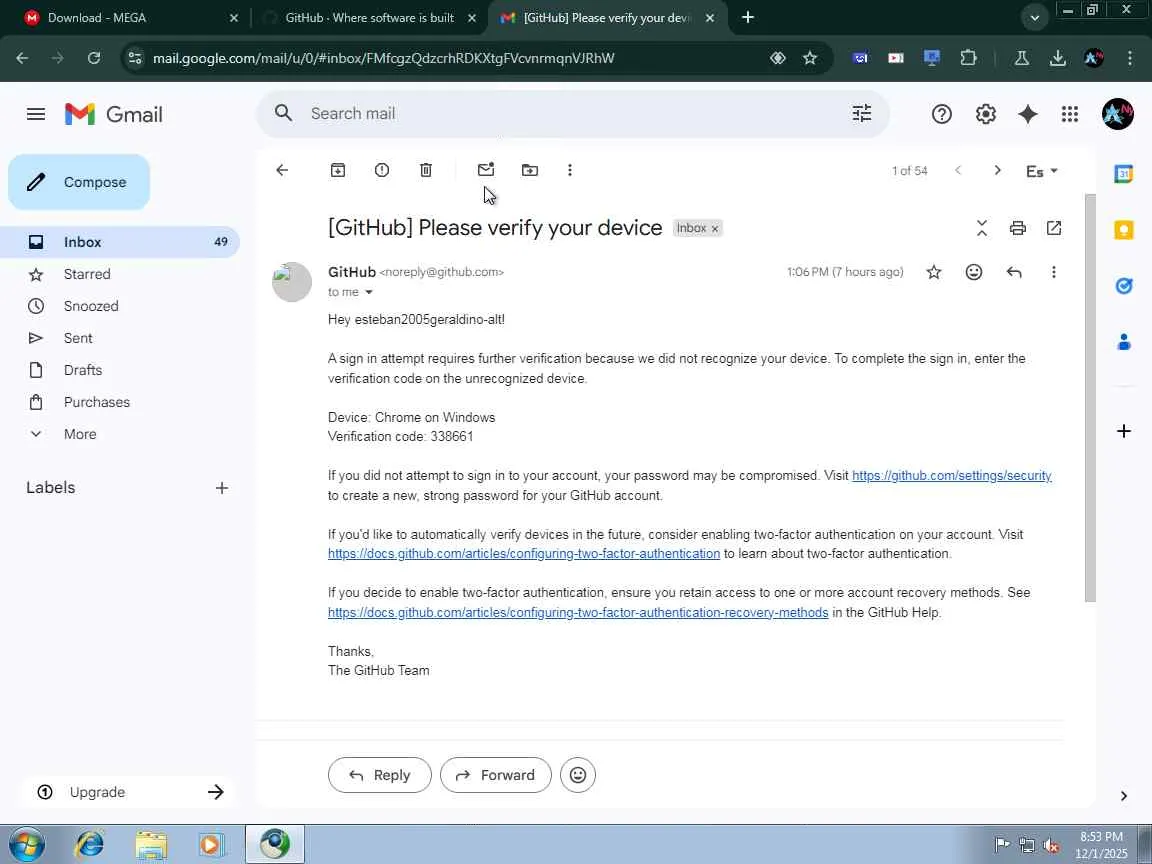Open the Inbox folder
Screen dimensions: 1152x864
click(120, 242)
